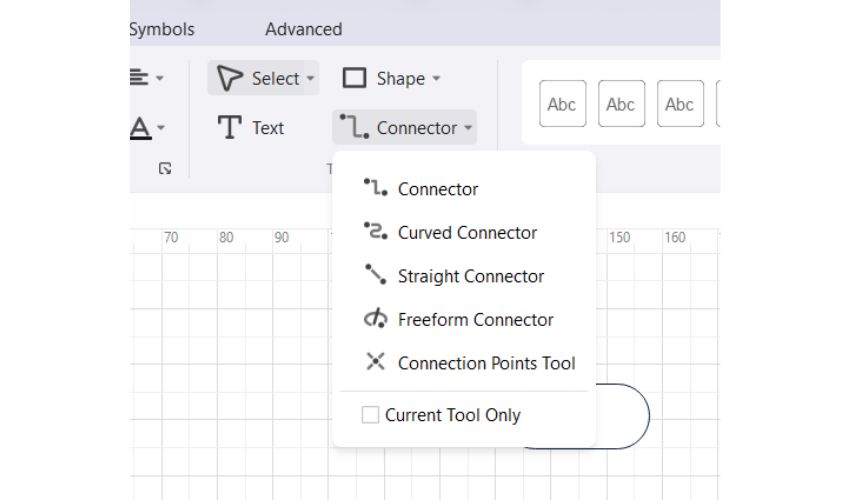The width and height of the screenshot is (850, 500).
Task: Apply the third Abc style preset
Action: pos(679,104)
